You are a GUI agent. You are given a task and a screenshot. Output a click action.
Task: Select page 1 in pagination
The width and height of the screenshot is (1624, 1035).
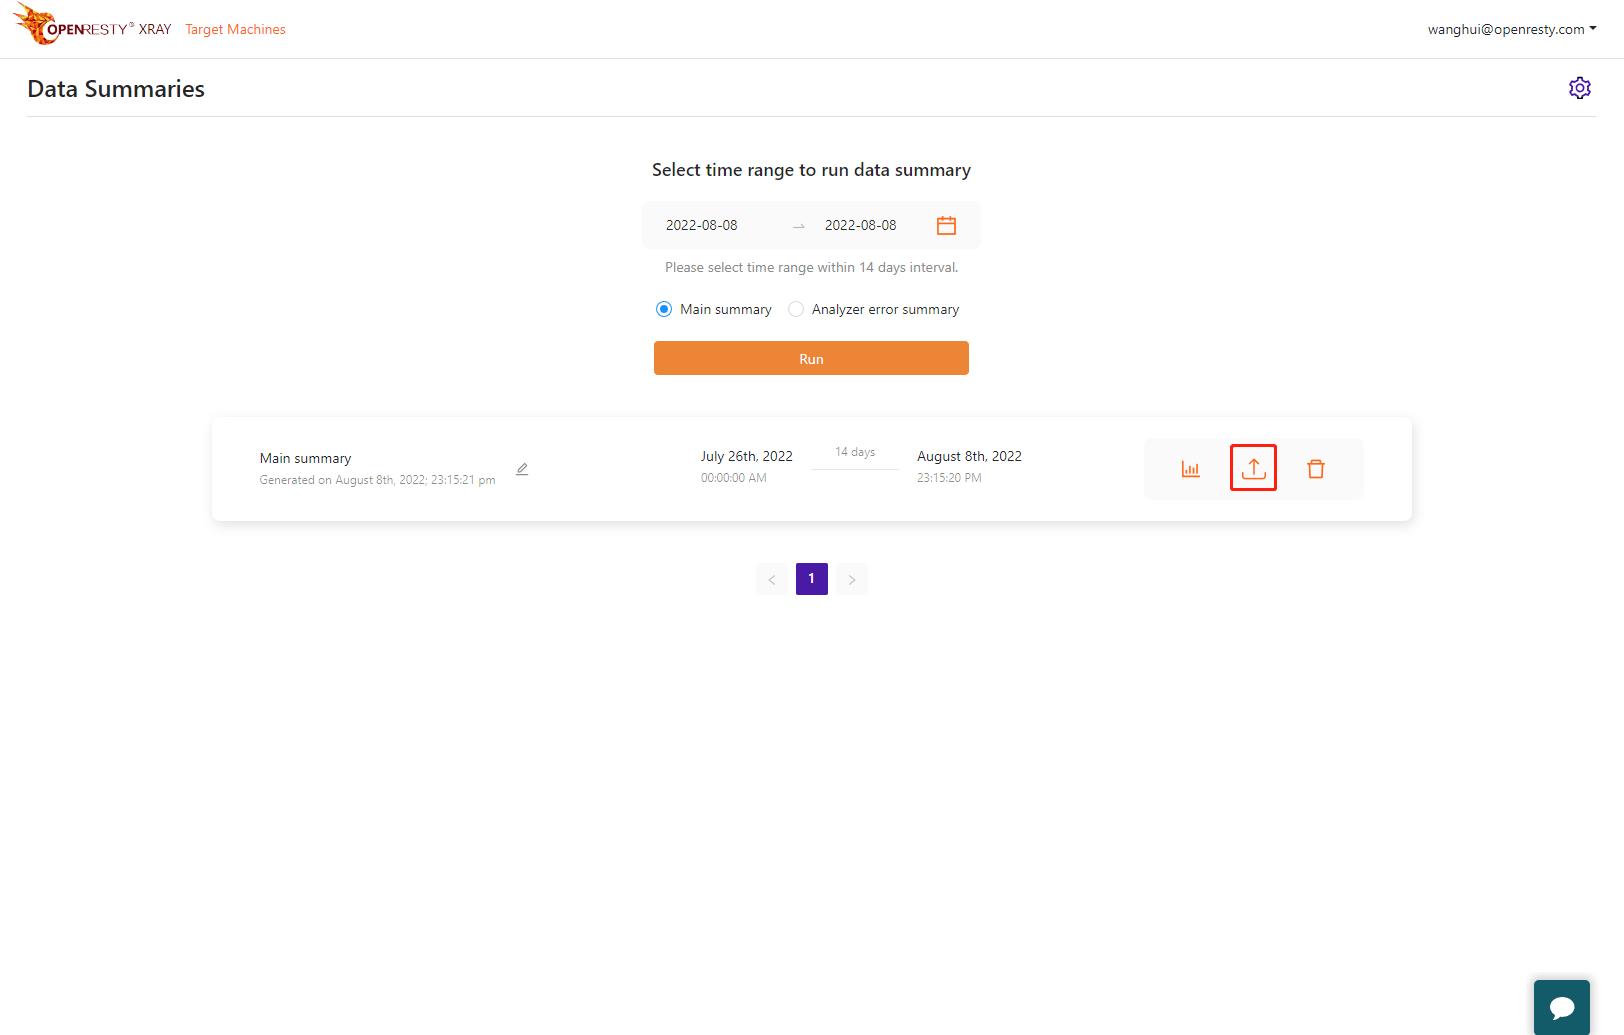(812, 579)
